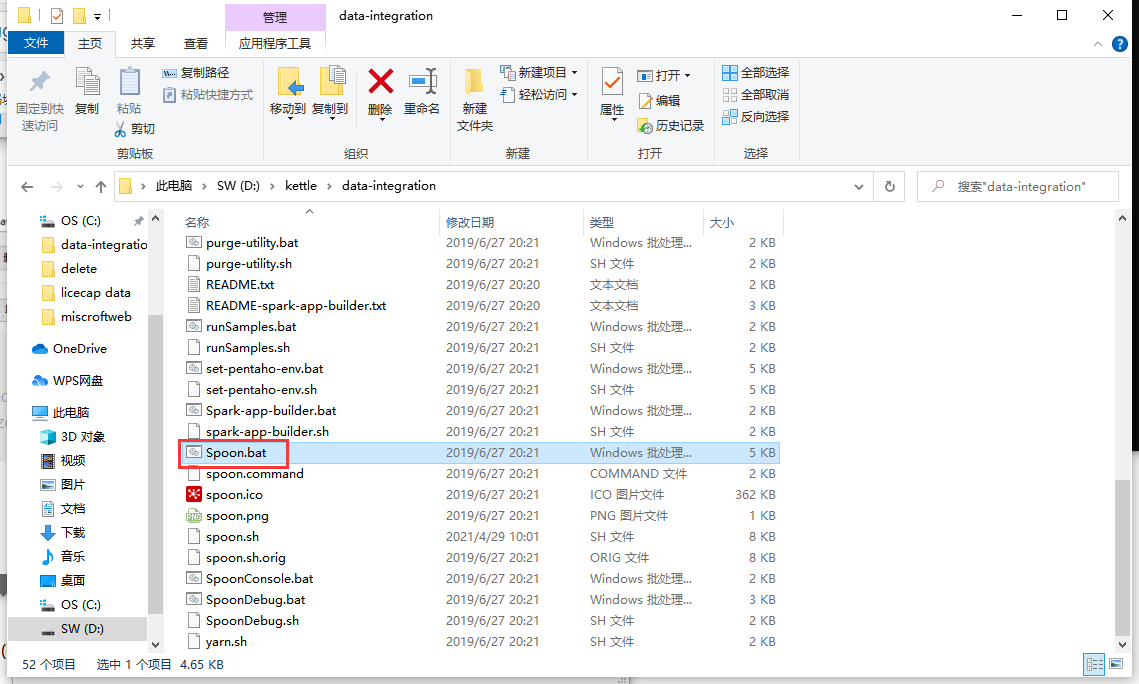Click the Edit (编辑) button

pos(659,101)
